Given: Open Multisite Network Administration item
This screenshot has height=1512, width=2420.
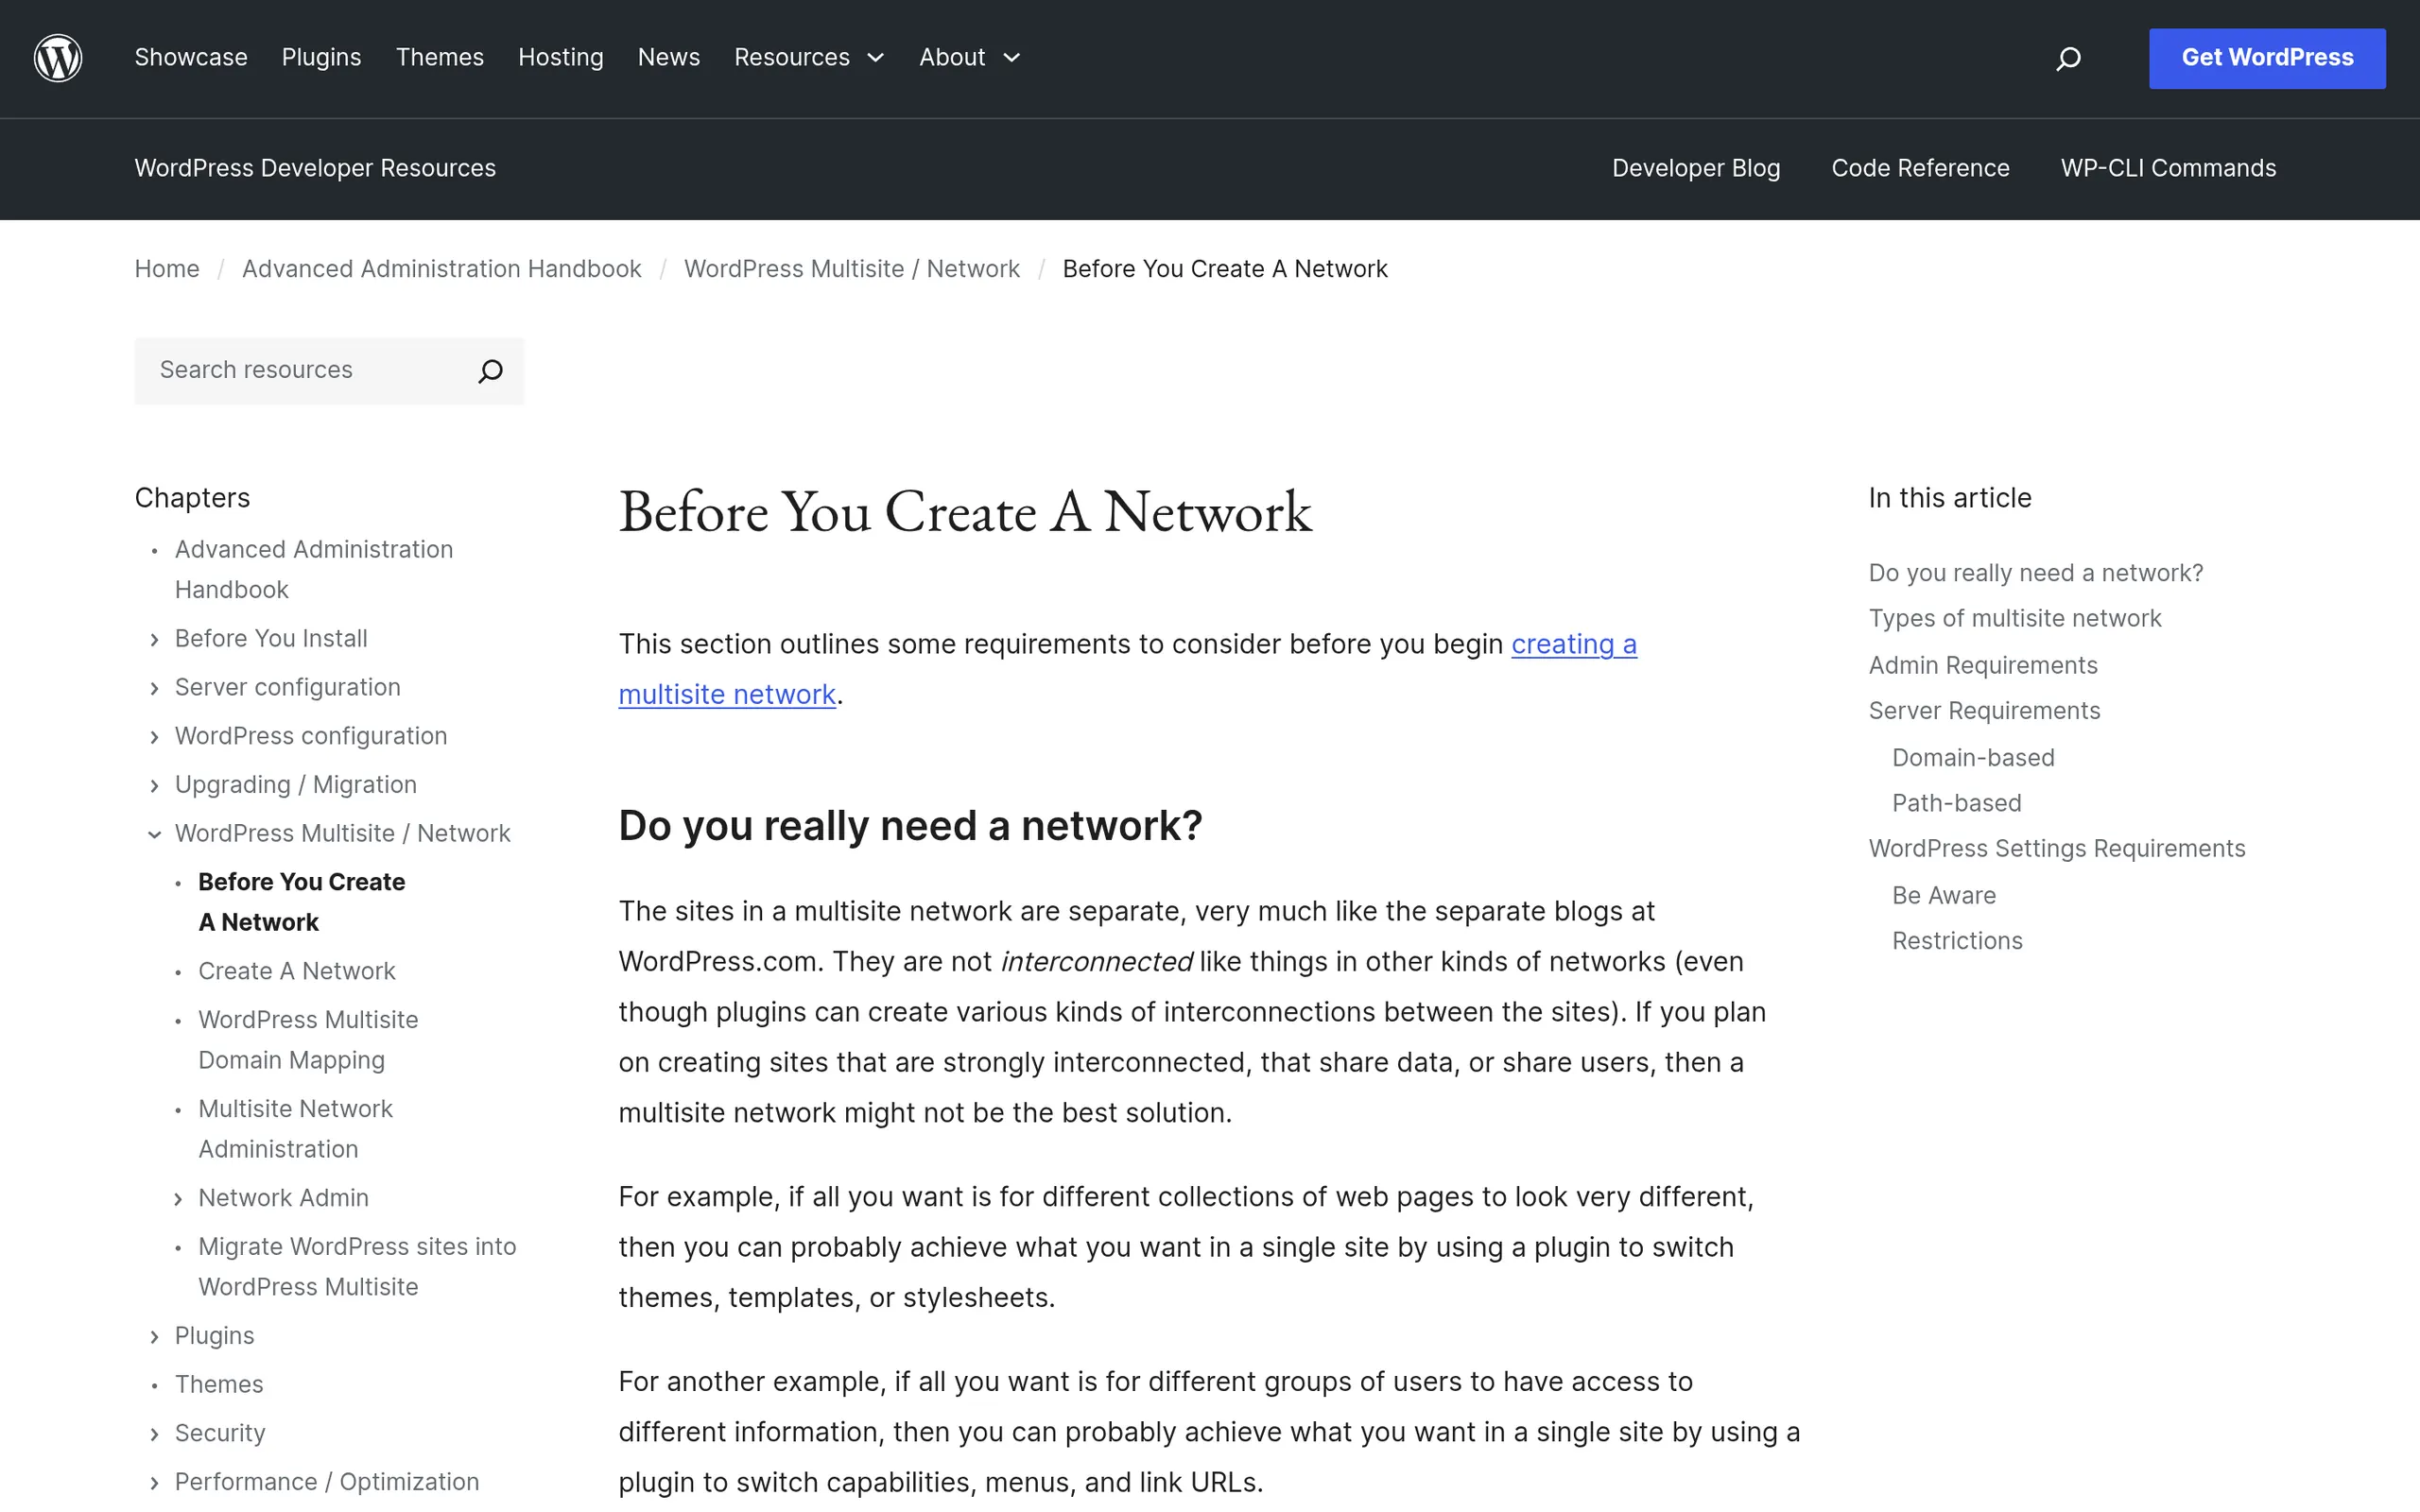Looking at the screenshot, I should point(295,1129).
